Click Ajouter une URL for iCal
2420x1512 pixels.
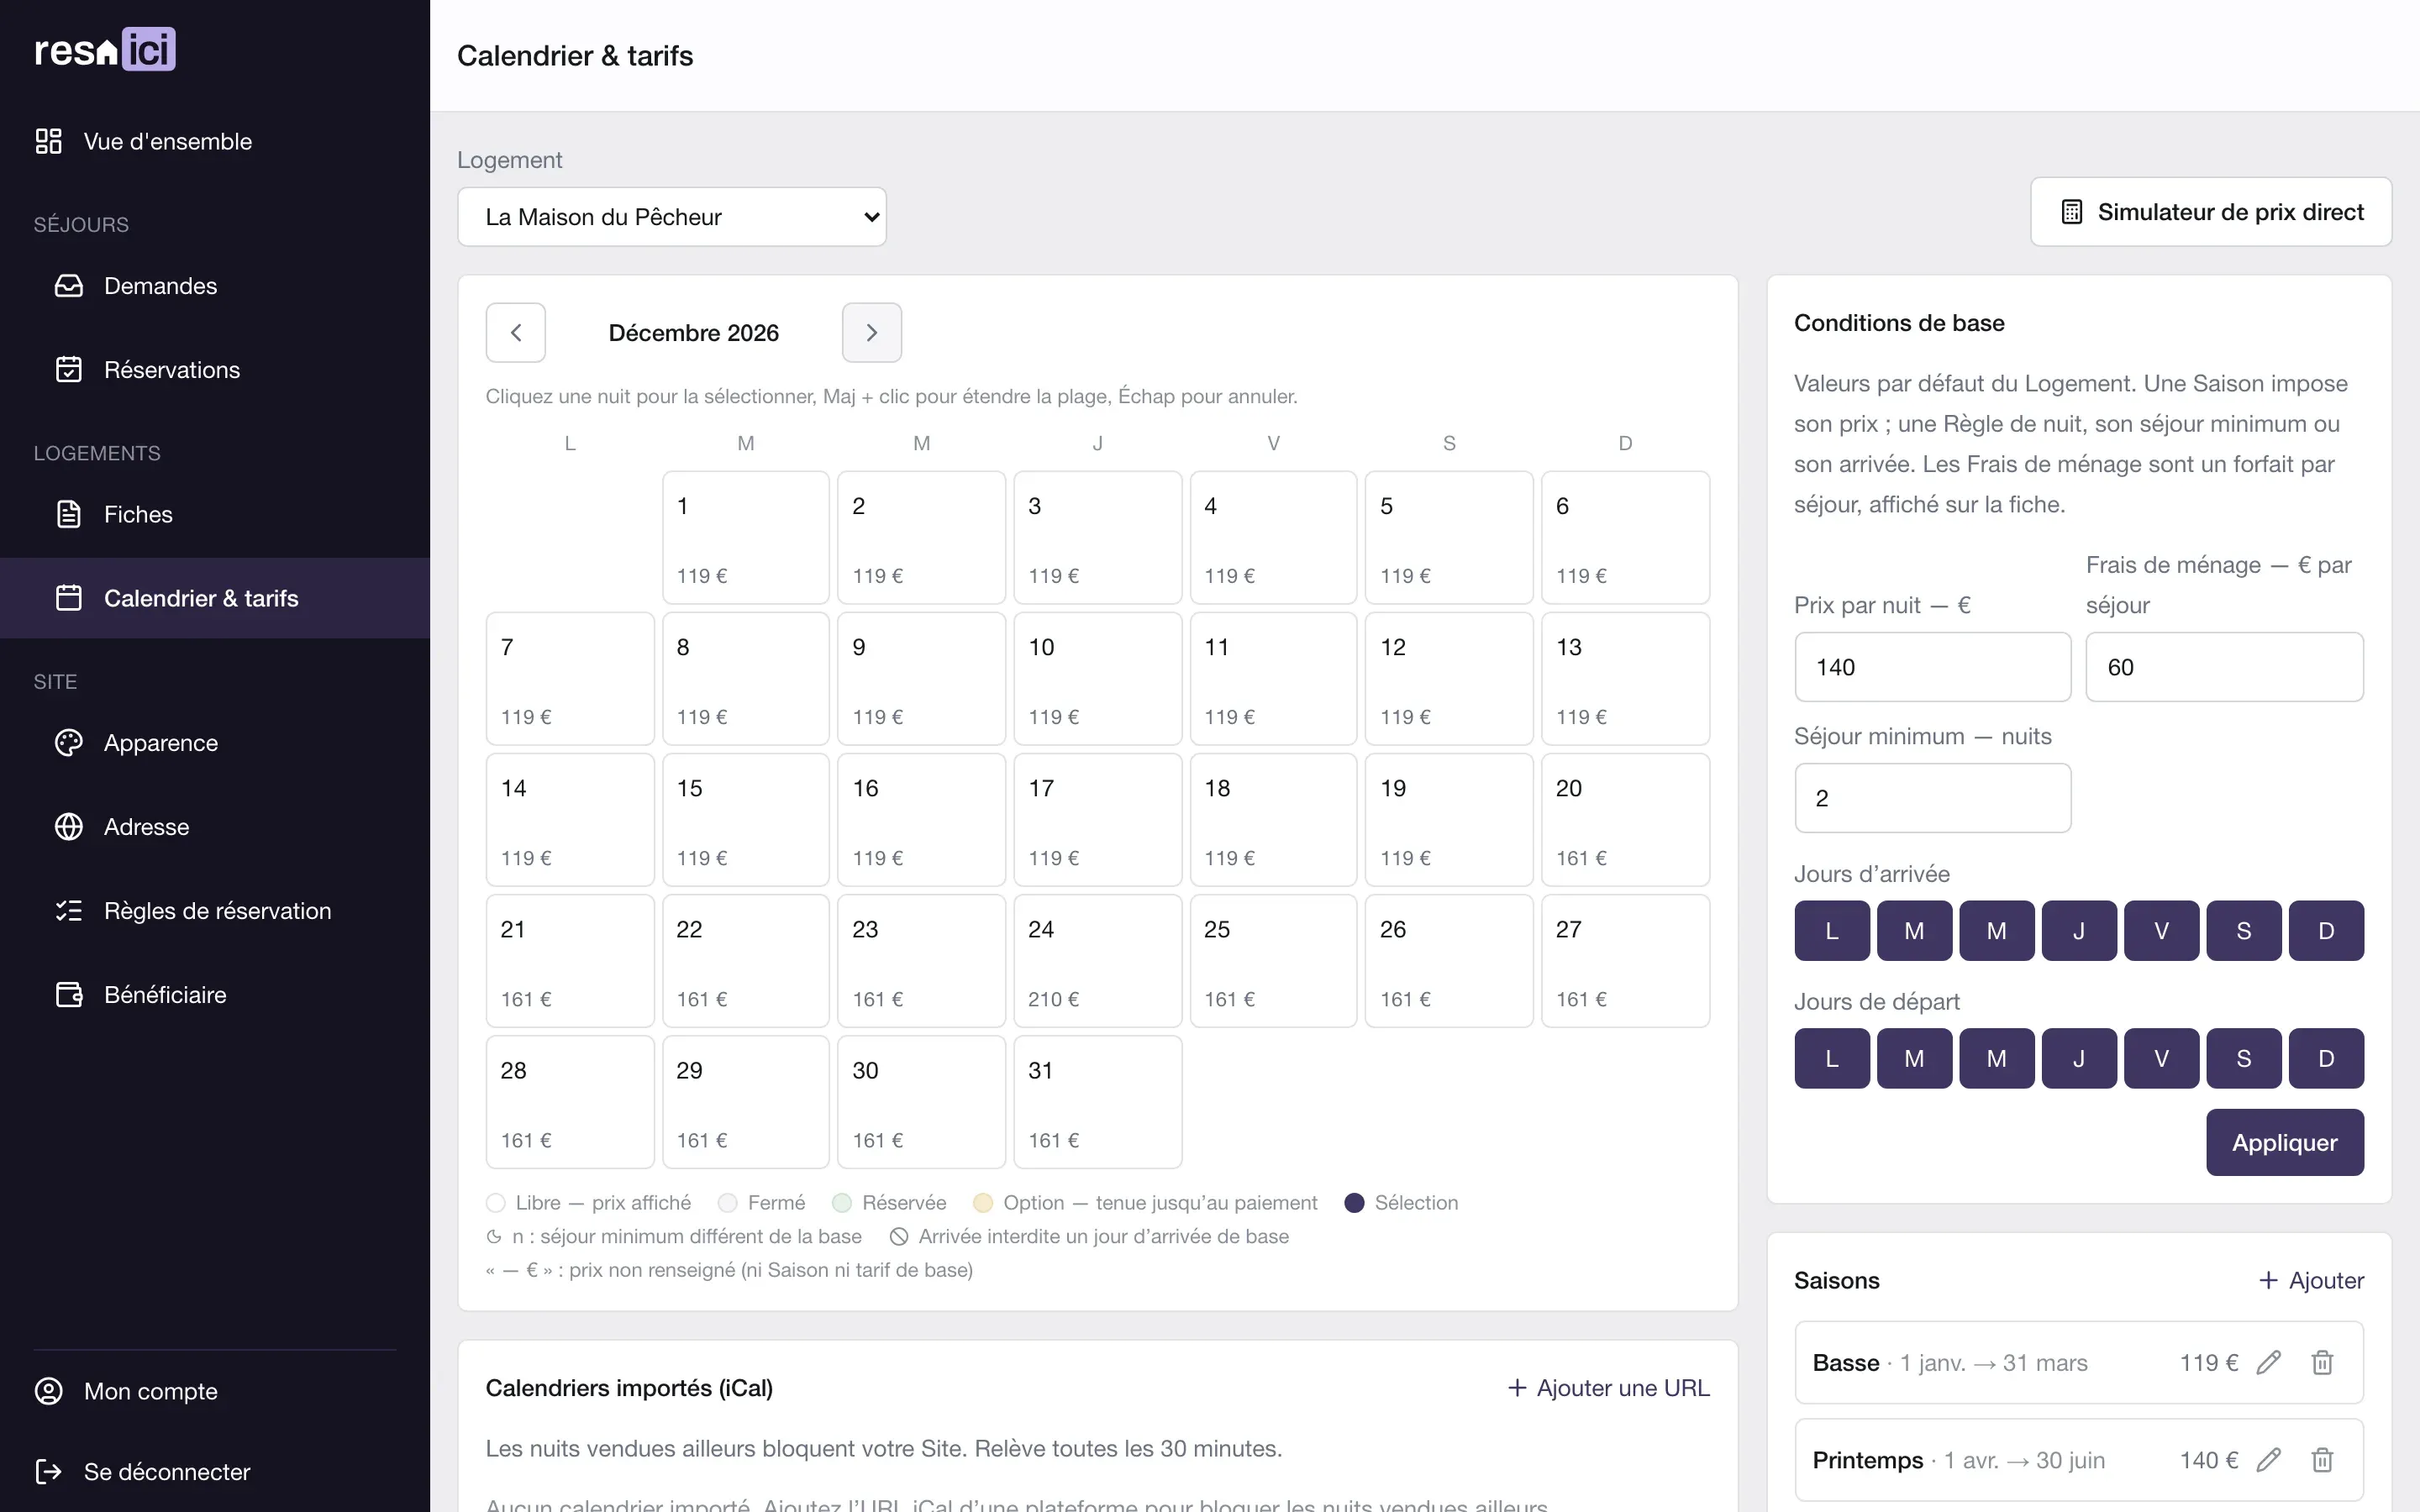pyautogui.click(x=1608, y=1388)
